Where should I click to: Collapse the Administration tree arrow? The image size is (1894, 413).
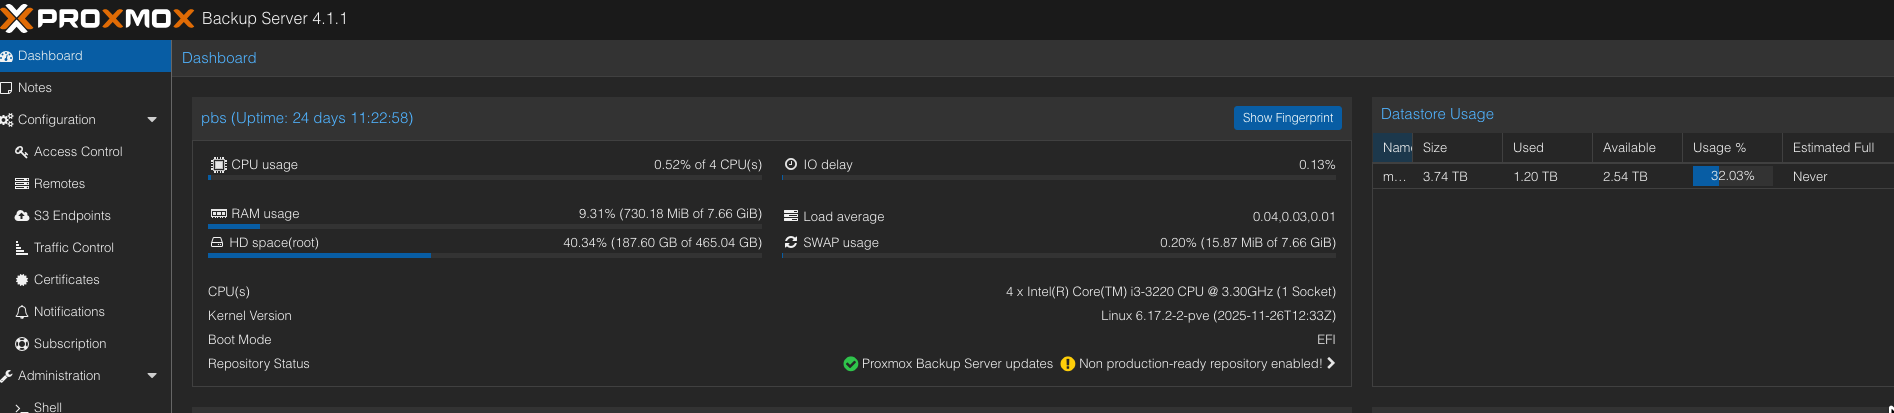click(x=152, y=376)
